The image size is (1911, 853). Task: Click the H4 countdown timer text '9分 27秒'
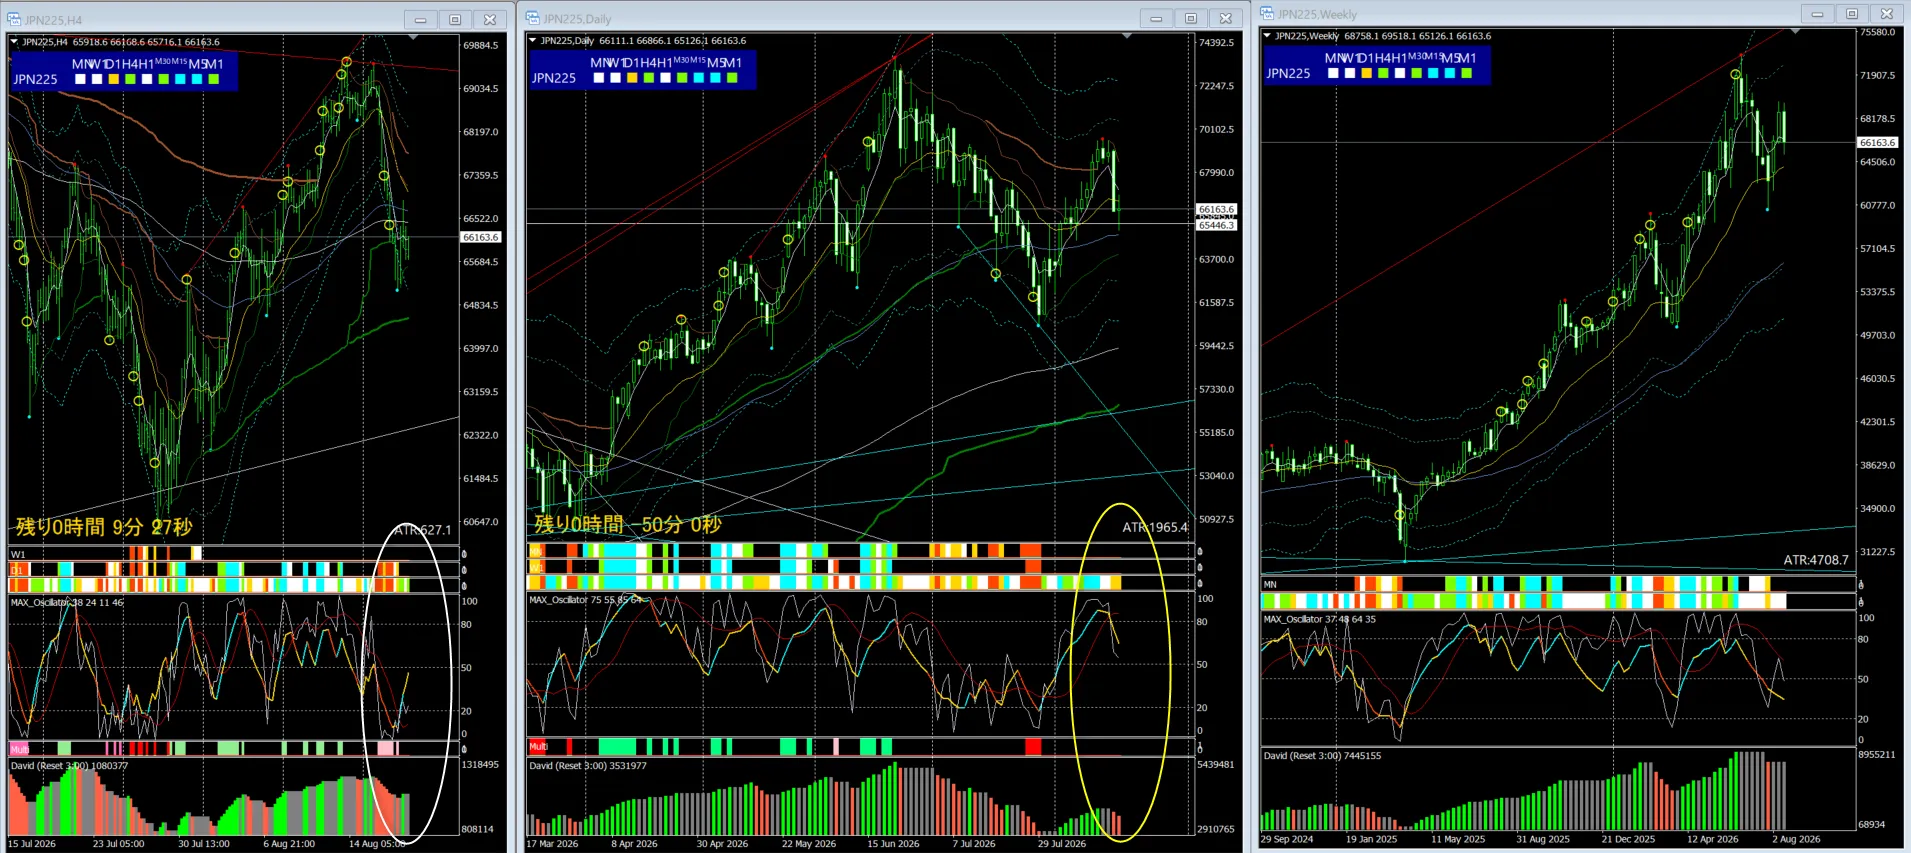(x=152, y=526)
